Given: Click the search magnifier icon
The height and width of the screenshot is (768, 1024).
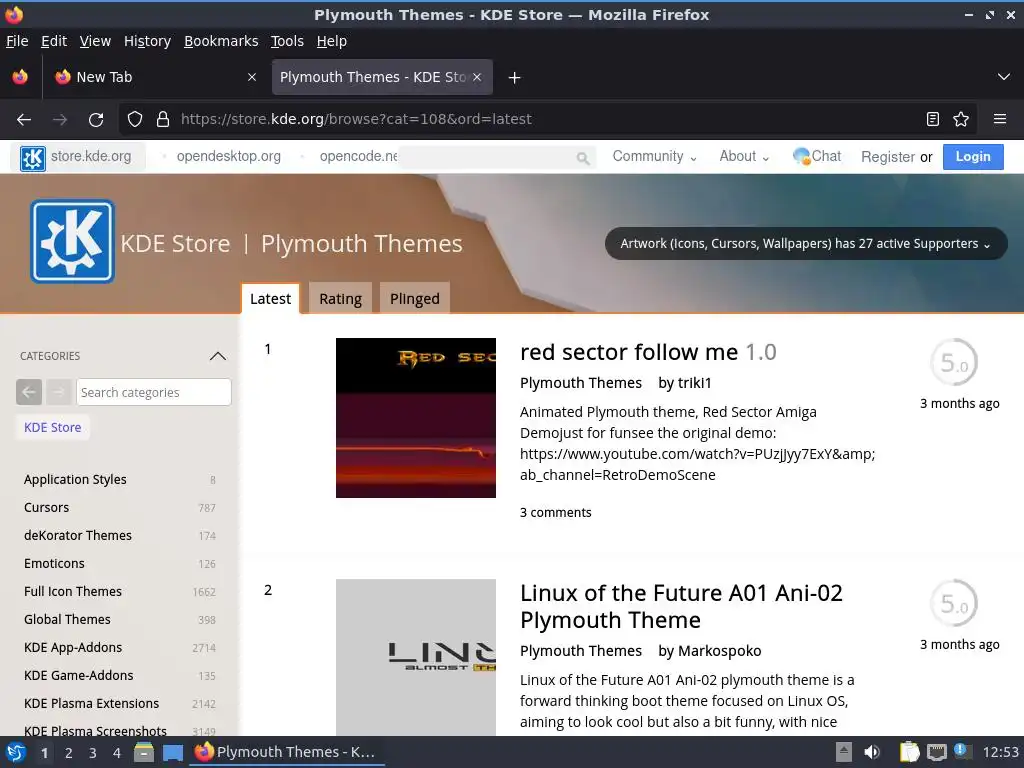Looking at the screenshot, I should [583, 157].
